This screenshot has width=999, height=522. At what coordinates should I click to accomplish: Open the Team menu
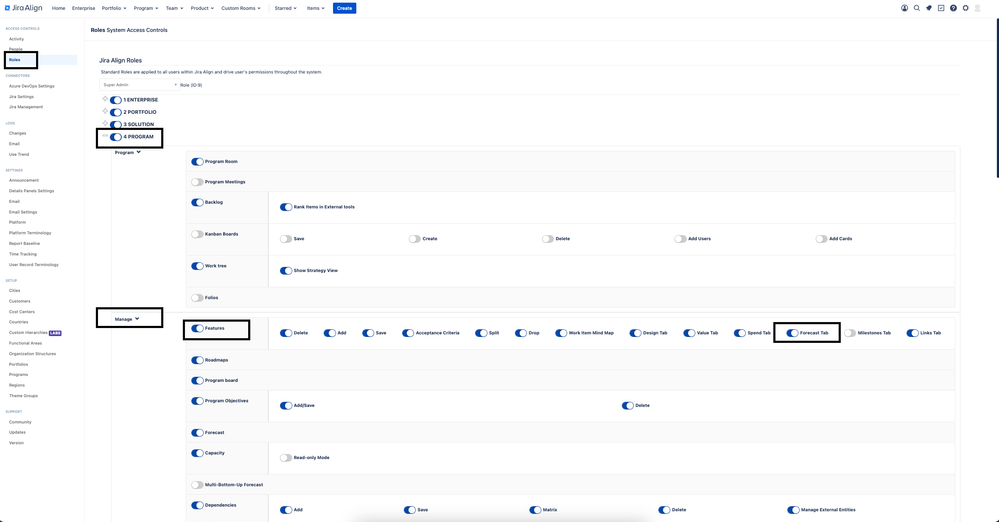click(x=175, y=8)
